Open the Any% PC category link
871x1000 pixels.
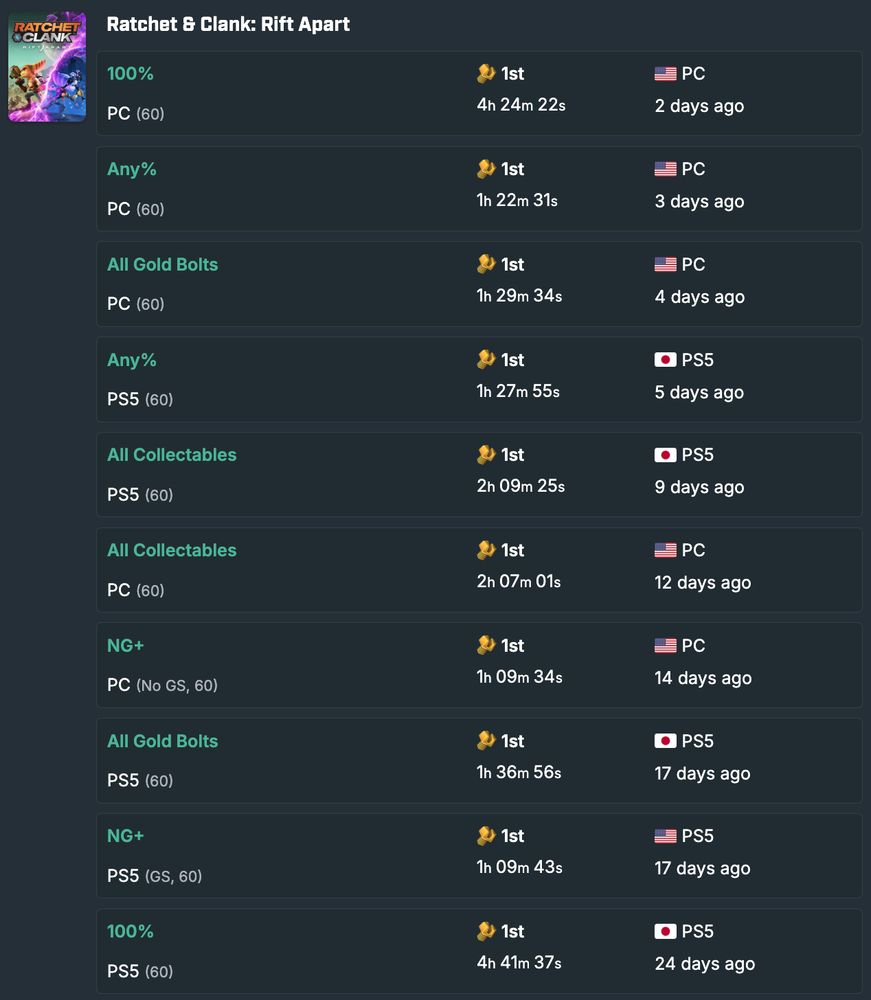point(131,169)
